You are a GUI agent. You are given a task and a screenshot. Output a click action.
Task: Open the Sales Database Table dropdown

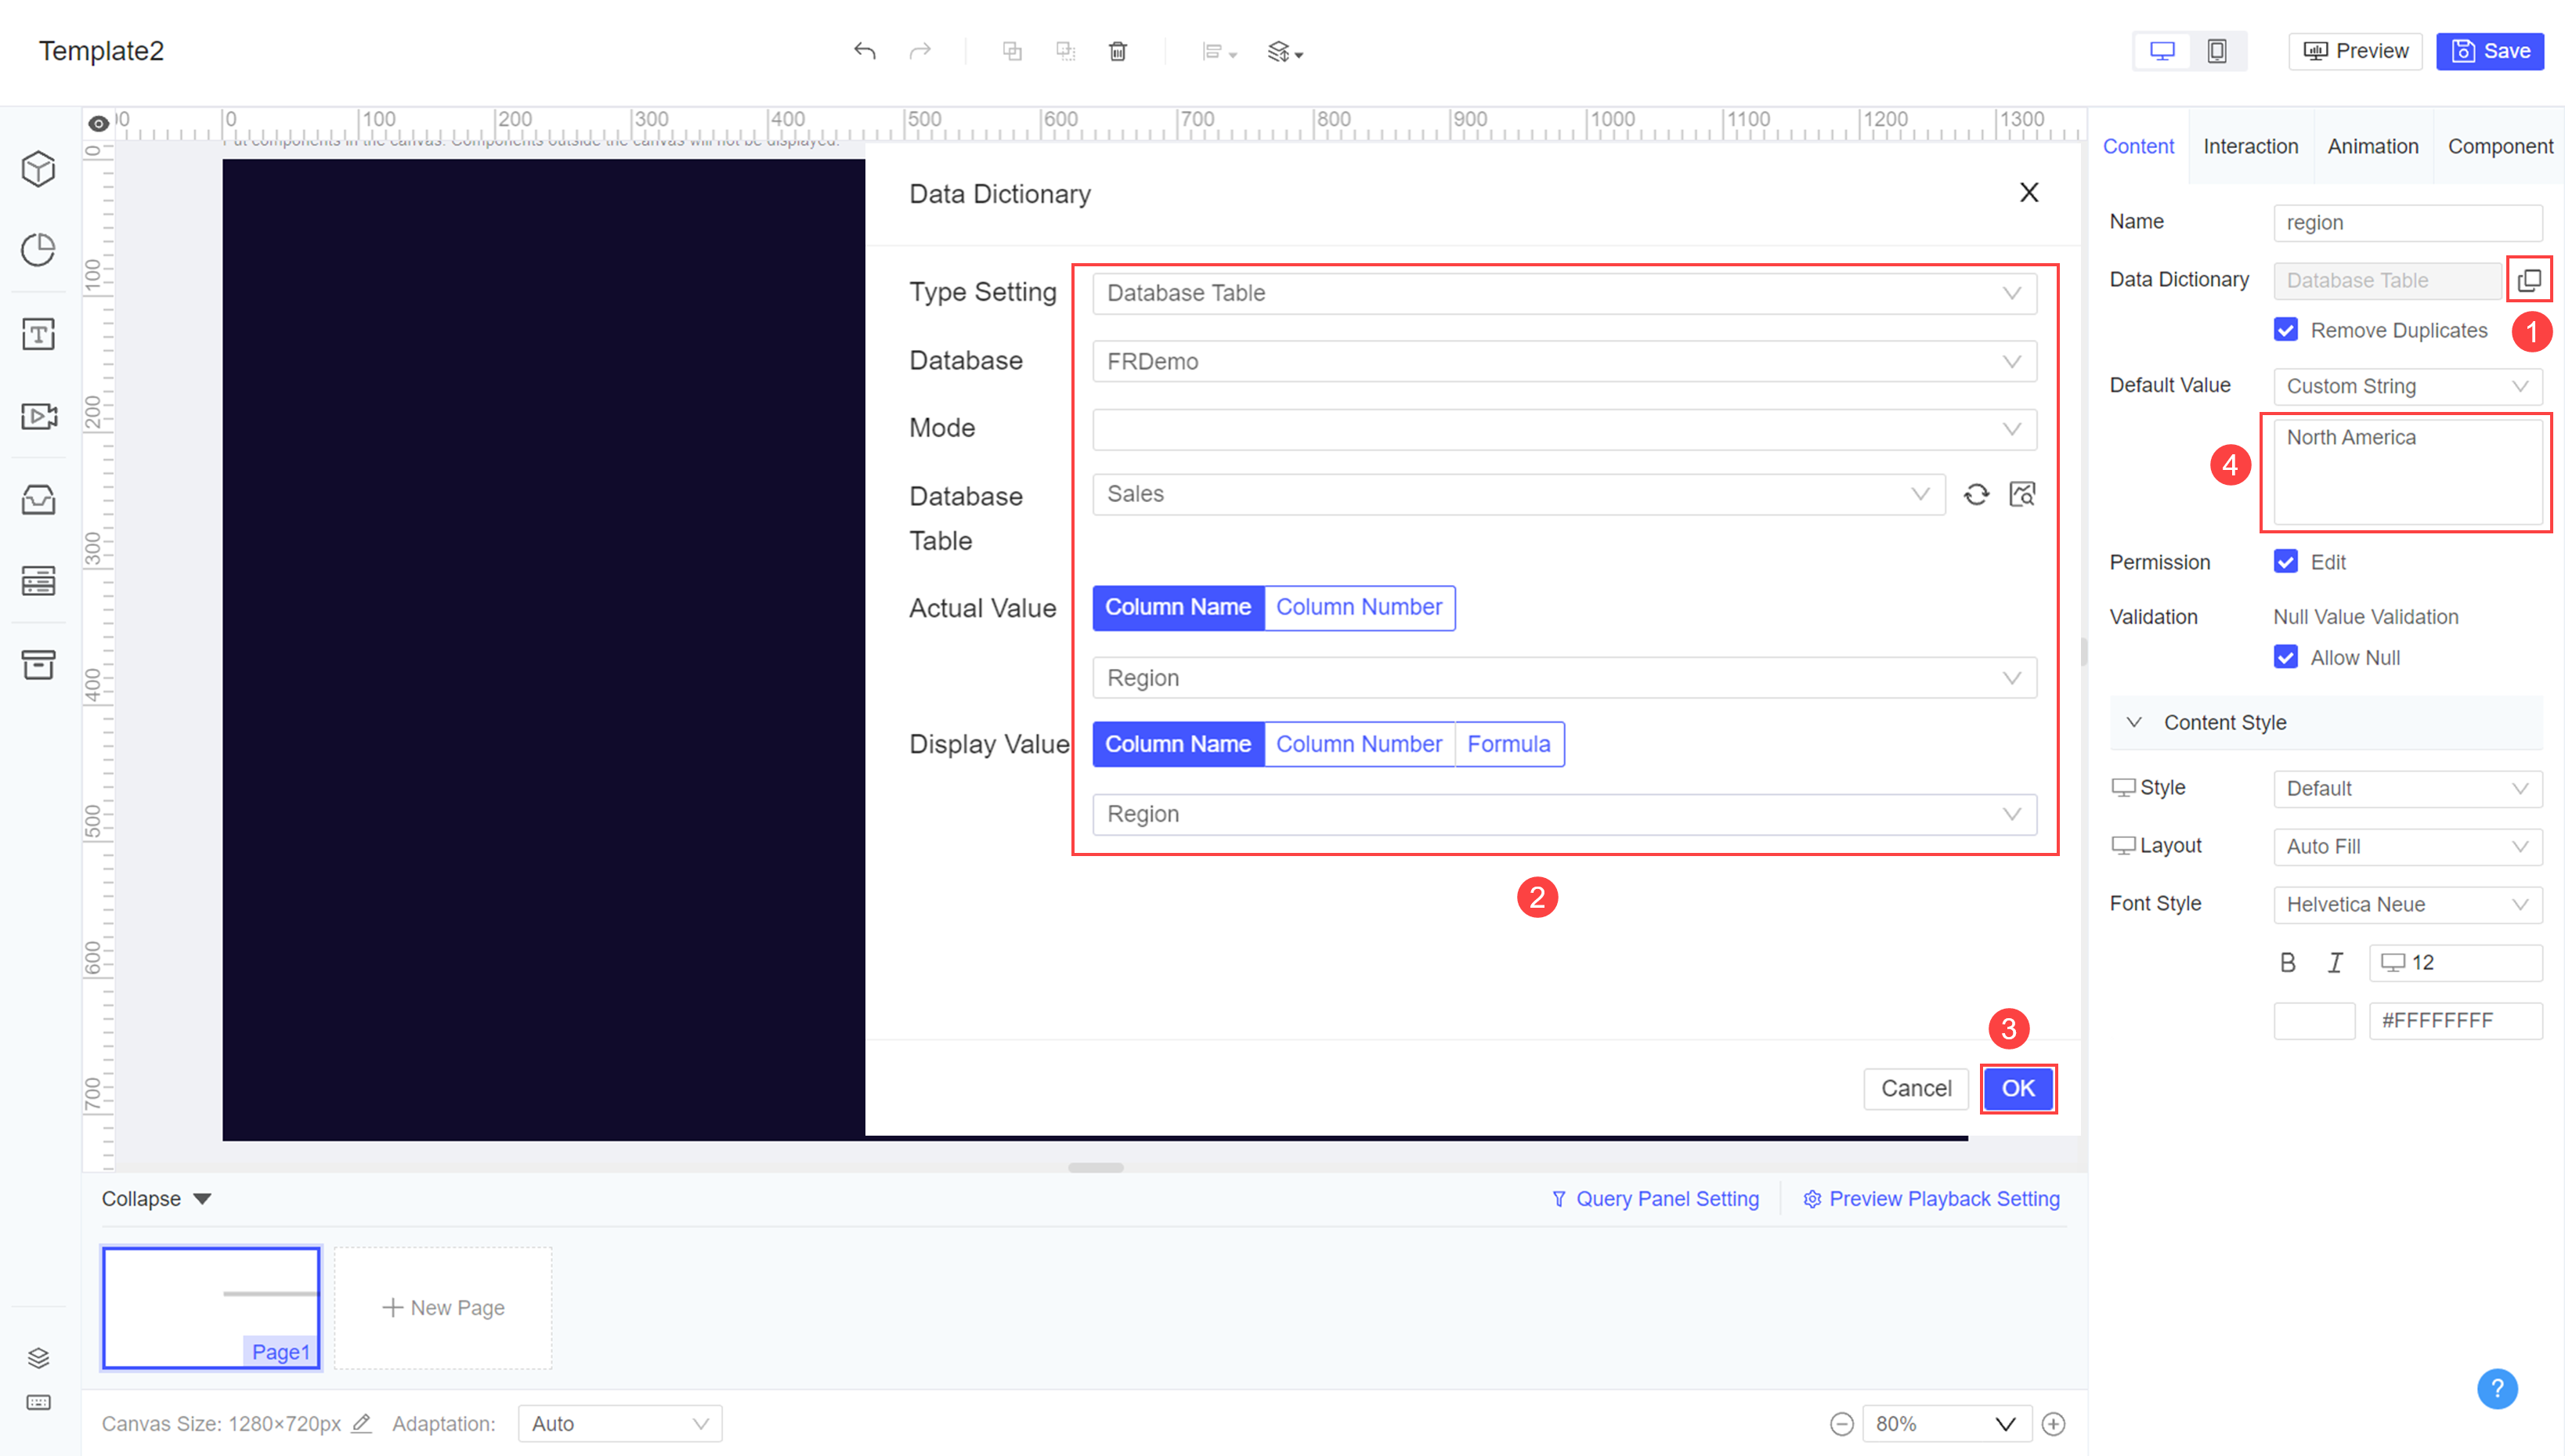1518,495
